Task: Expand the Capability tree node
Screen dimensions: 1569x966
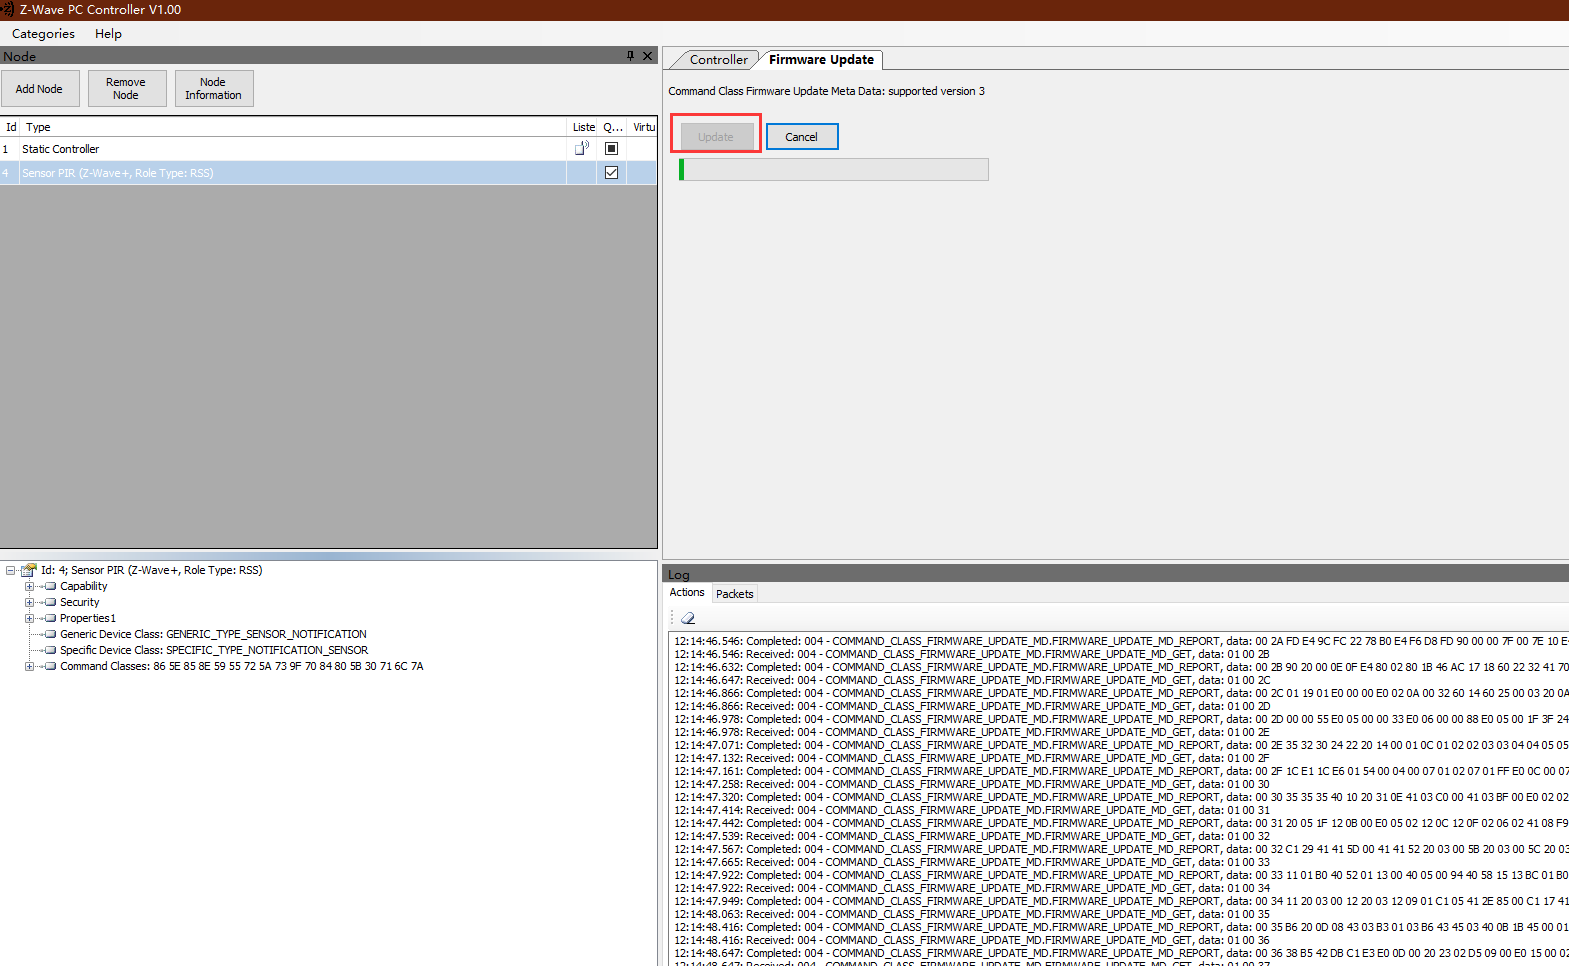Action: click(29, 586)
